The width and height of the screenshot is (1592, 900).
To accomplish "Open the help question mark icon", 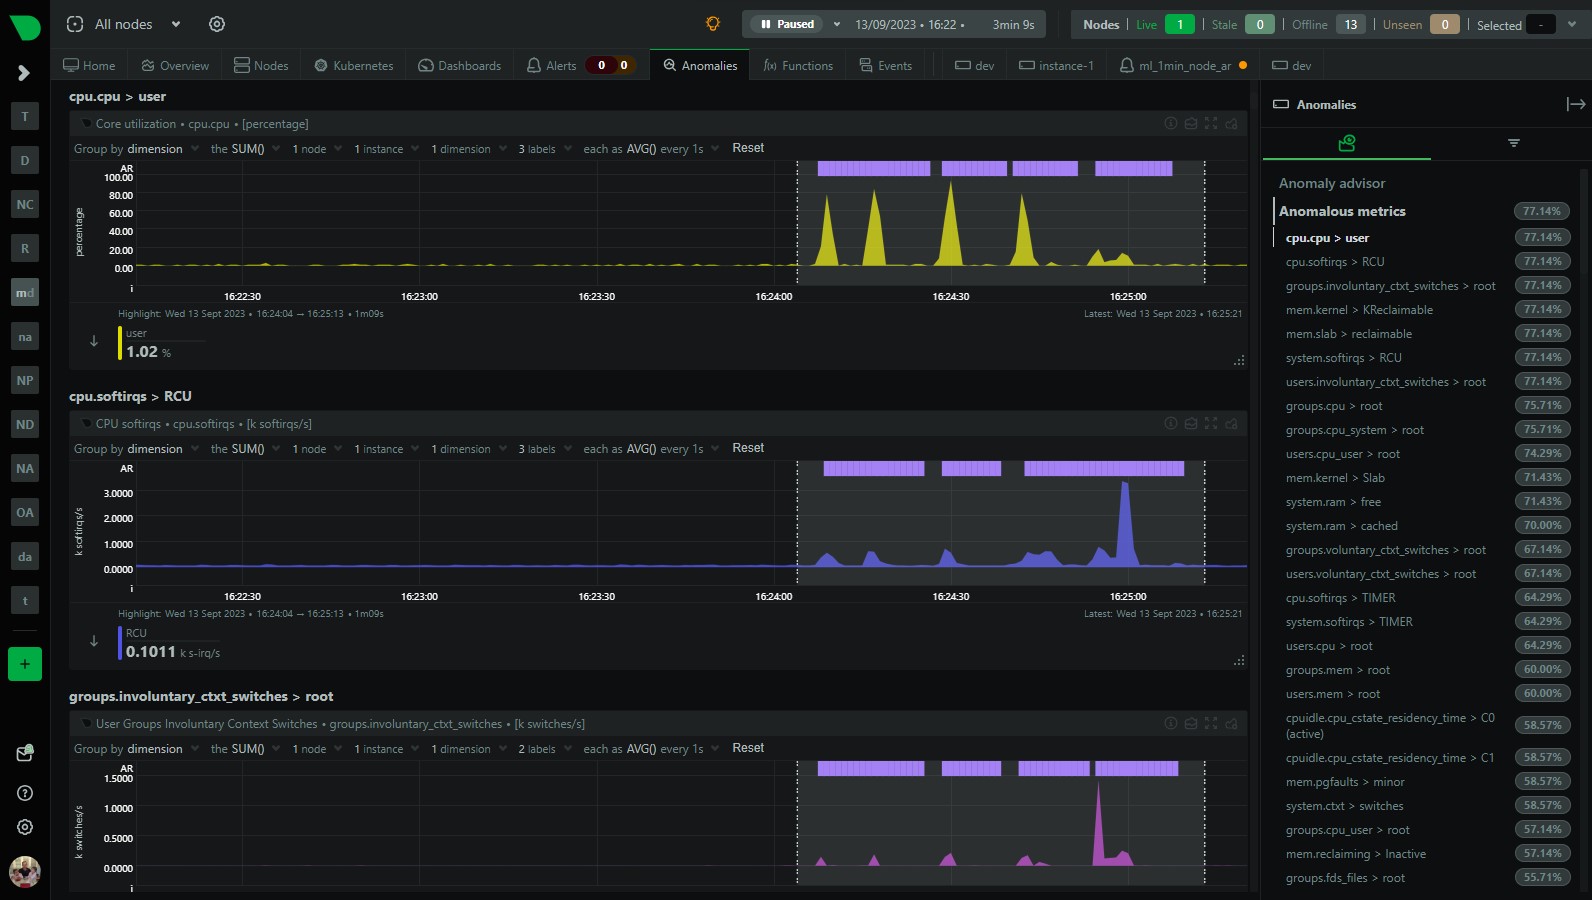I will 25,793.
